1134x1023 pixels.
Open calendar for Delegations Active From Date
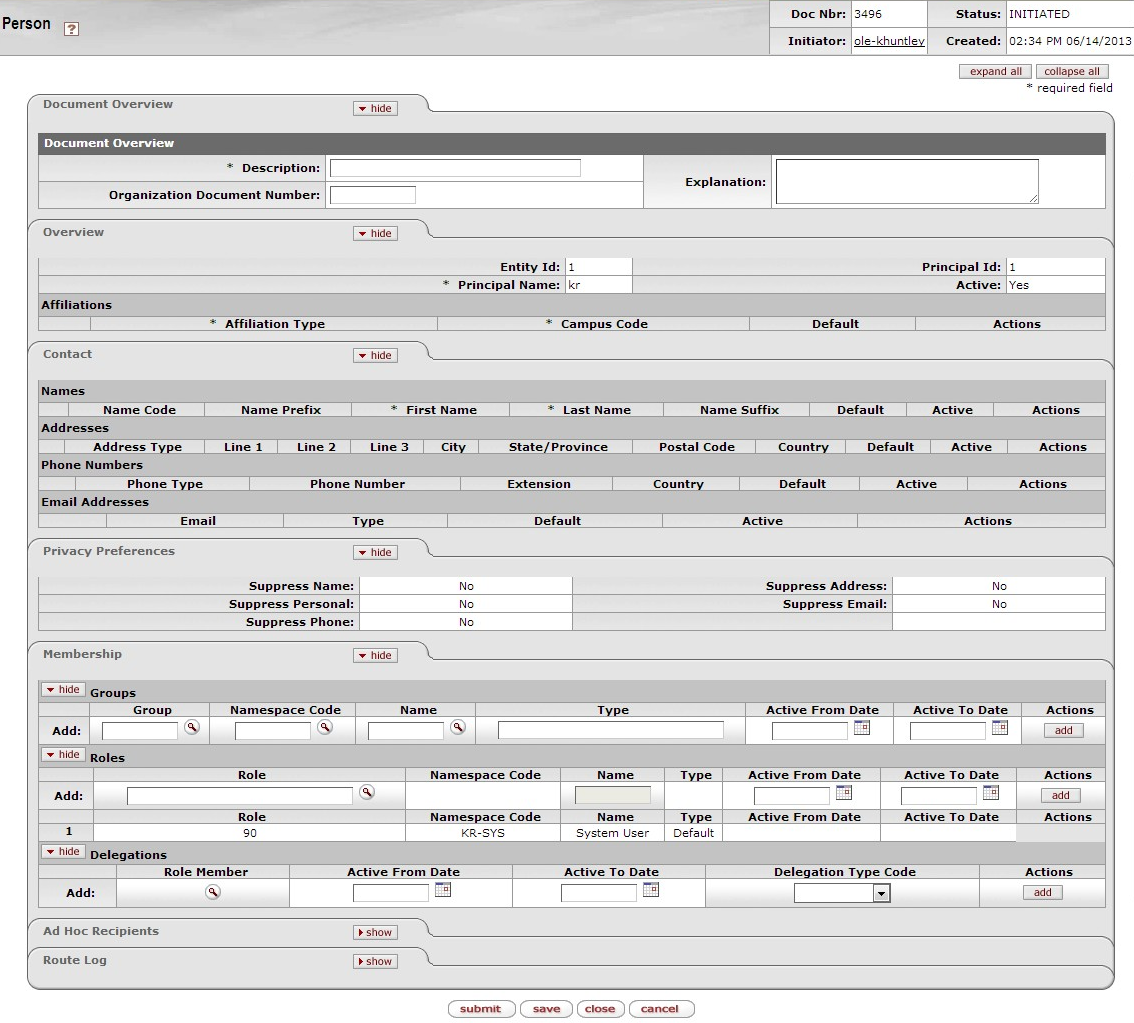442,890
